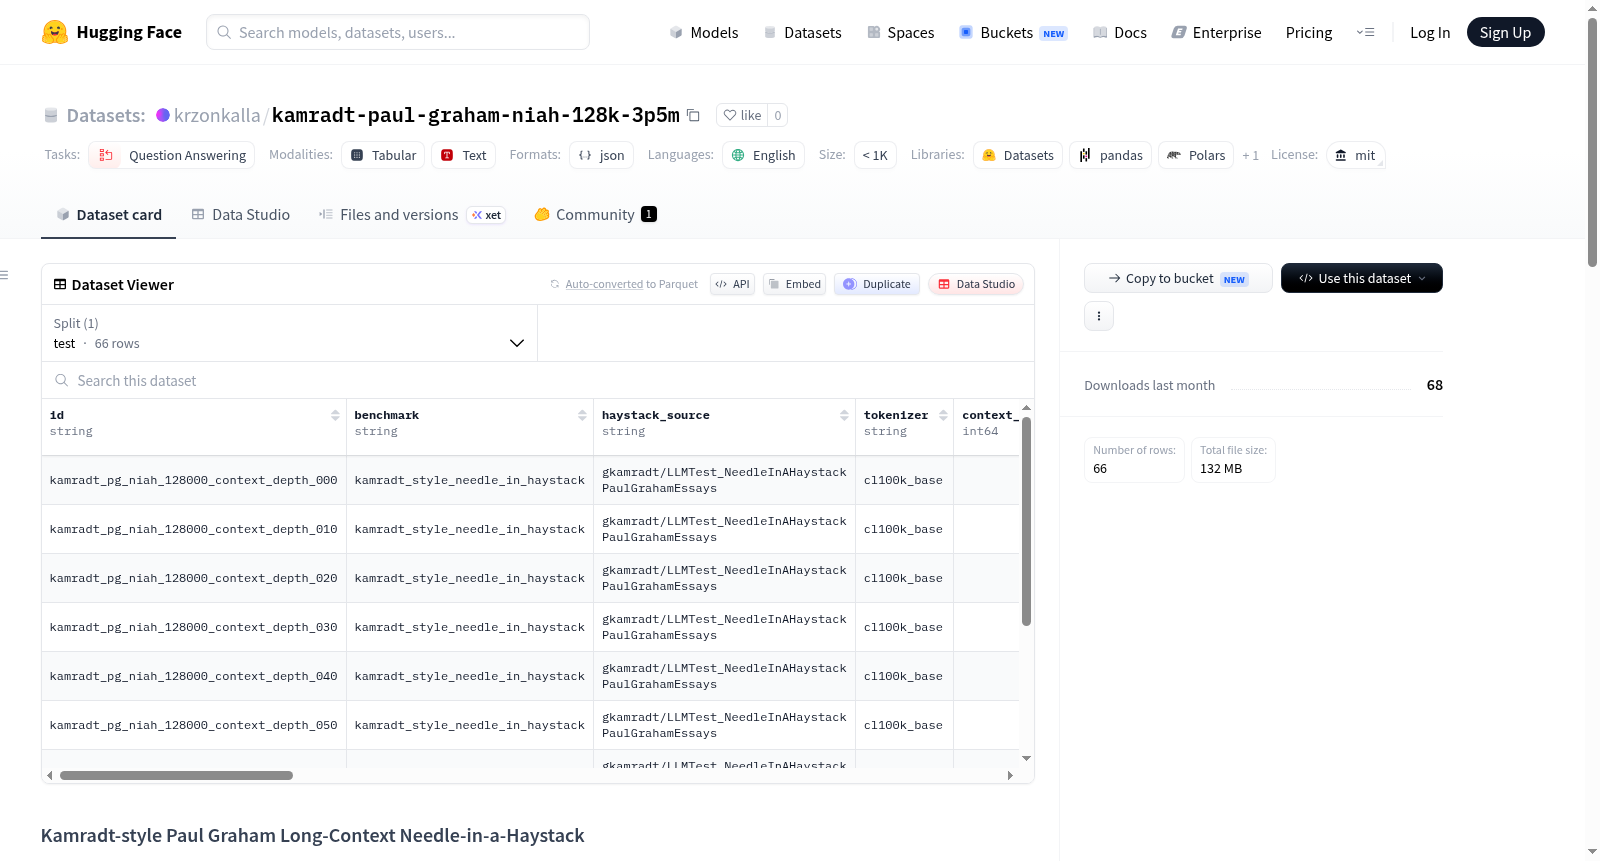1600x861 pixels.
Task: Click the table horizontal scrollbar thumb
Action: (176, 775)
